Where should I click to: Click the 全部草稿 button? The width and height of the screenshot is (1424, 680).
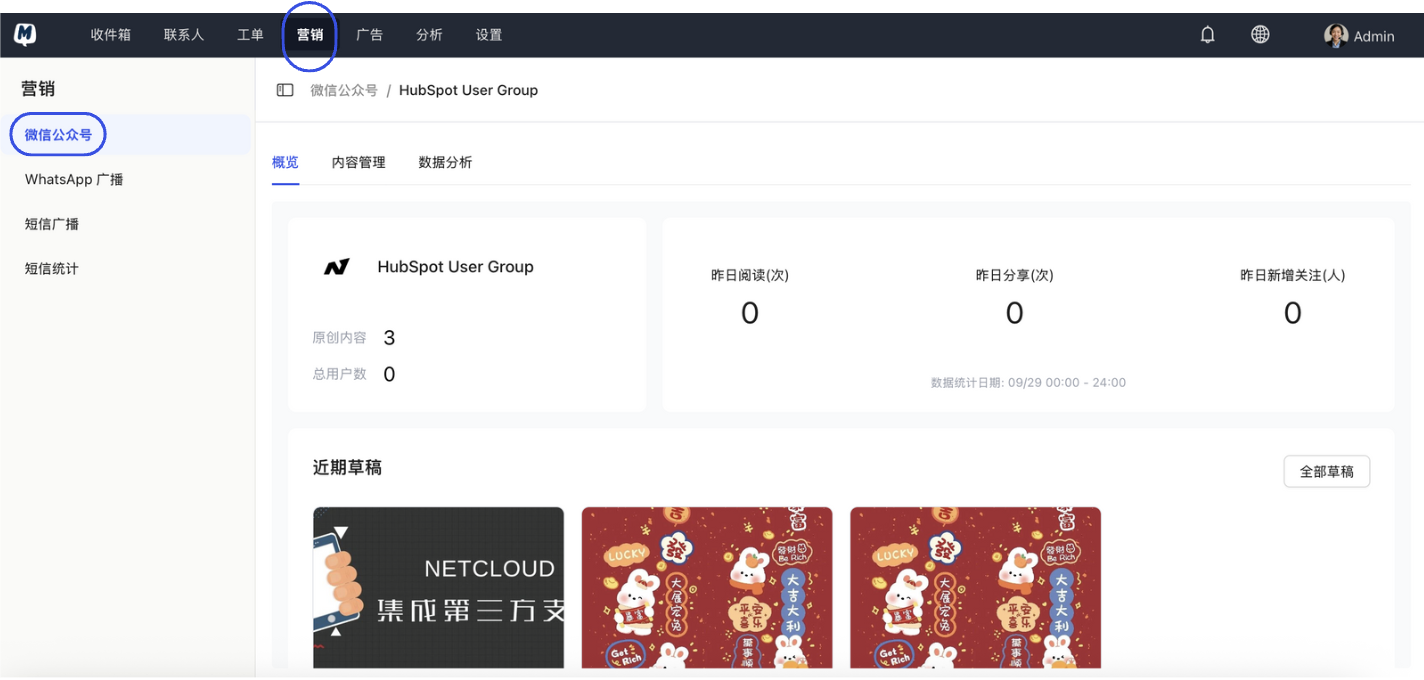[1326, 470]
